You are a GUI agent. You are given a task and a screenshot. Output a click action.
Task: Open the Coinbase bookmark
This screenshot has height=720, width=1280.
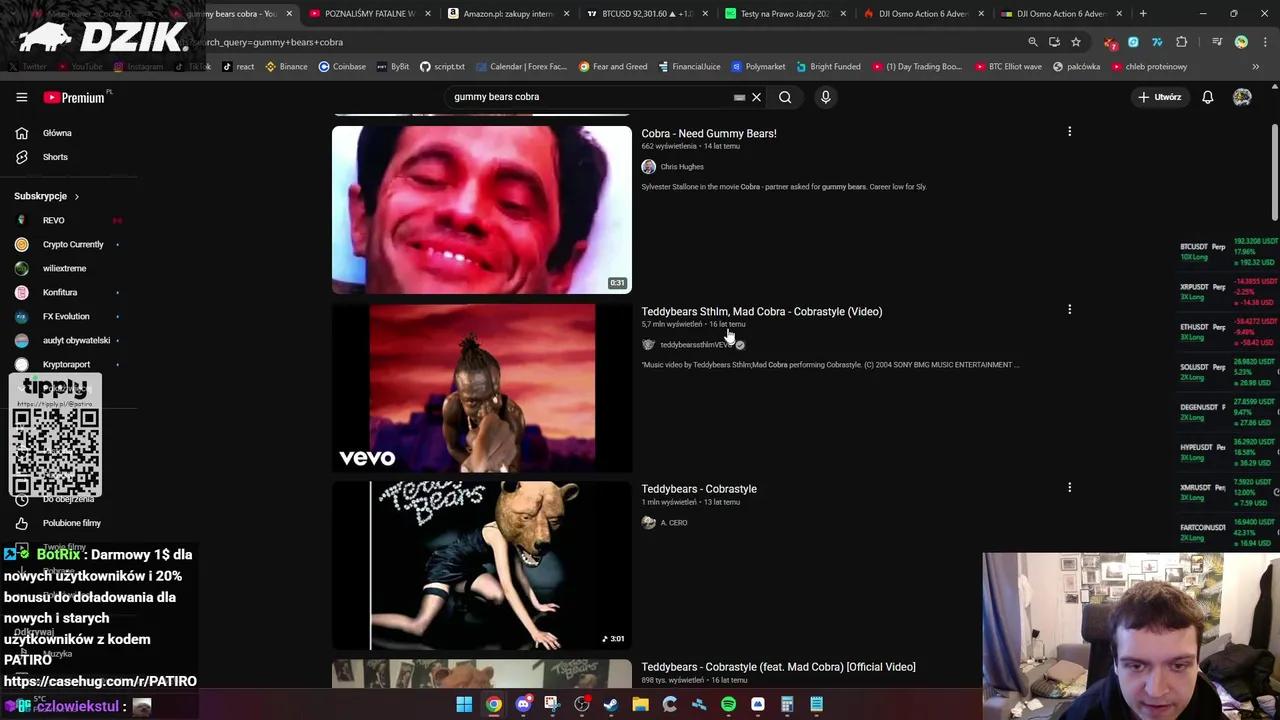(342, 67)
